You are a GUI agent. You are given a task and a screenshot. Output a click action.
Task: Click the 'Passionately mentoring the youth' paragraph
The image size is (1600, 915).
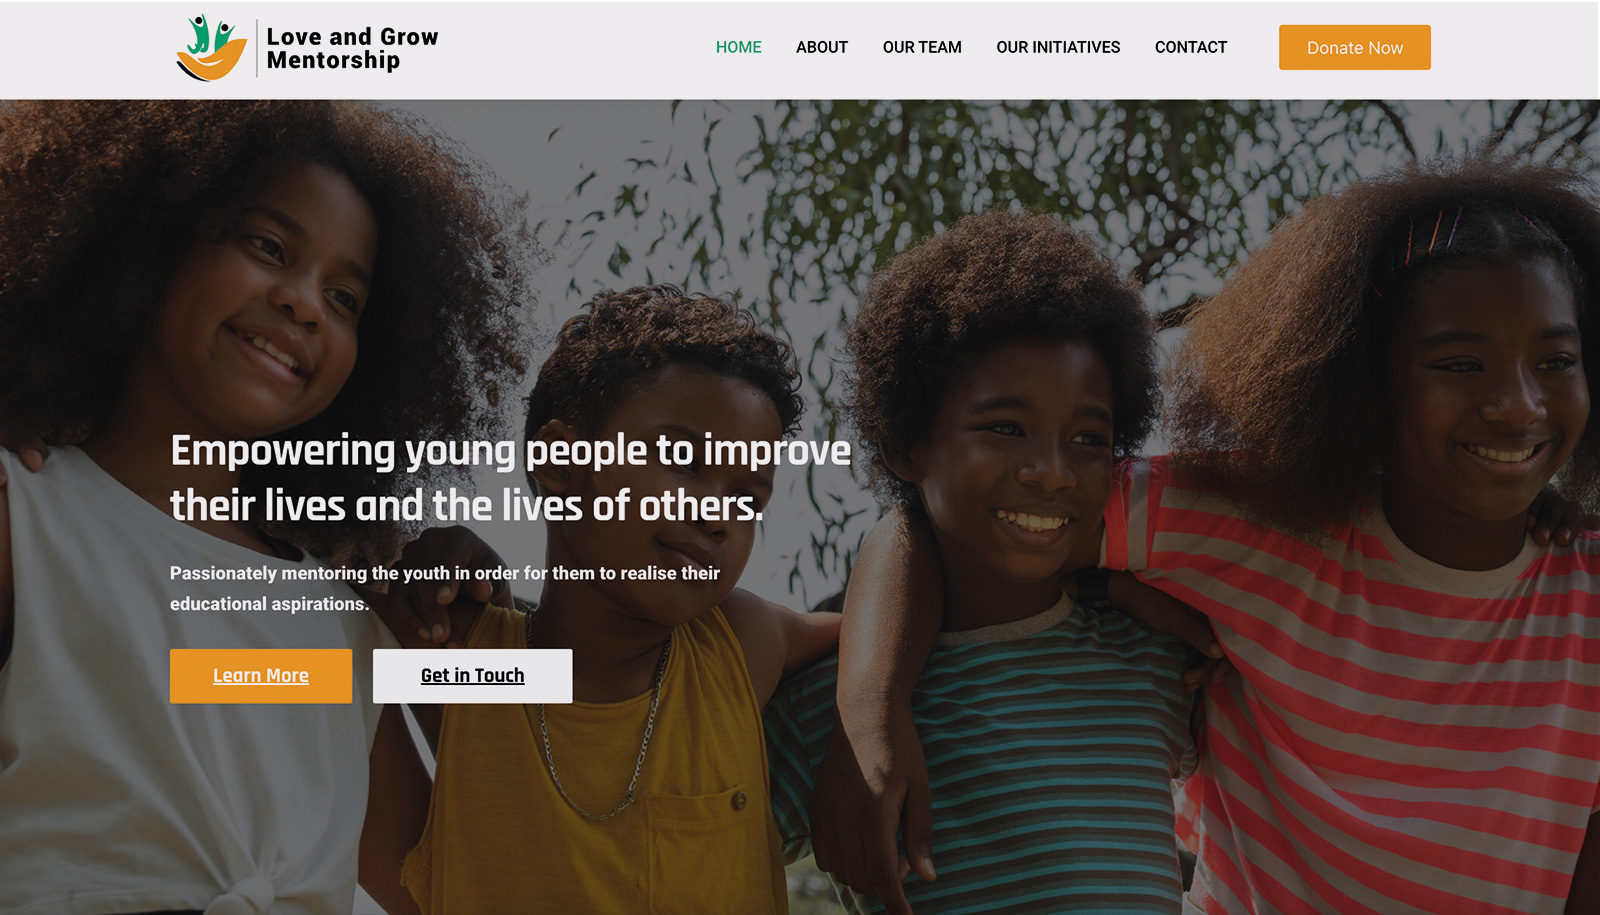tap(445, 588)
